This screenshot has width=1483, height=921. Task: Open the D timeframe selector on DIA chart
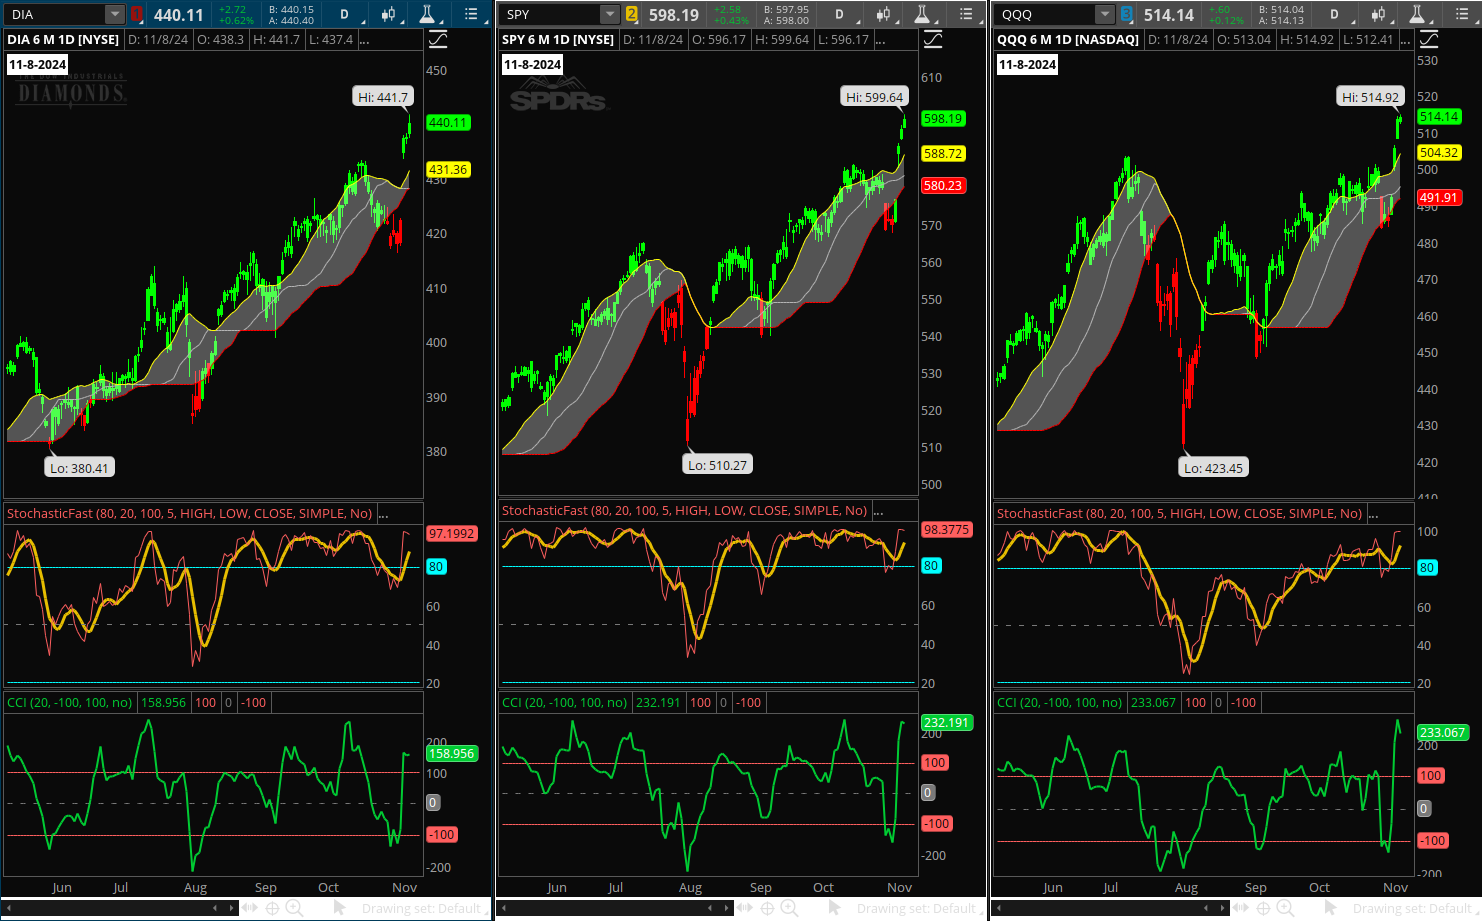click(345, 14)
